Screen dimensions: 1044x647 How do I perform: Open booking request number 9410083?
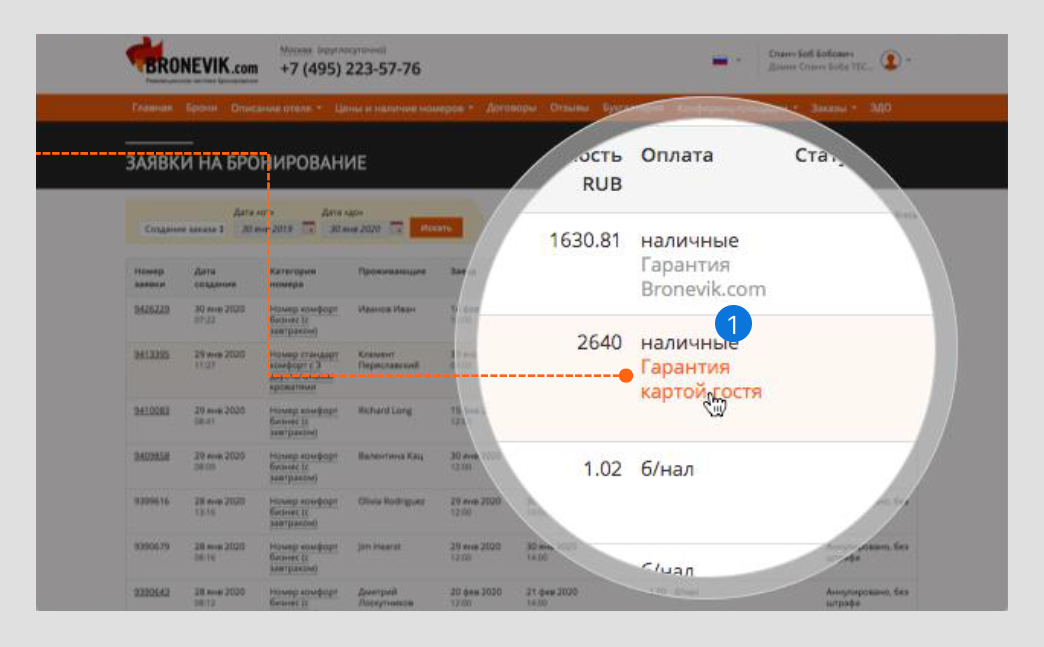tap(152, 411)
